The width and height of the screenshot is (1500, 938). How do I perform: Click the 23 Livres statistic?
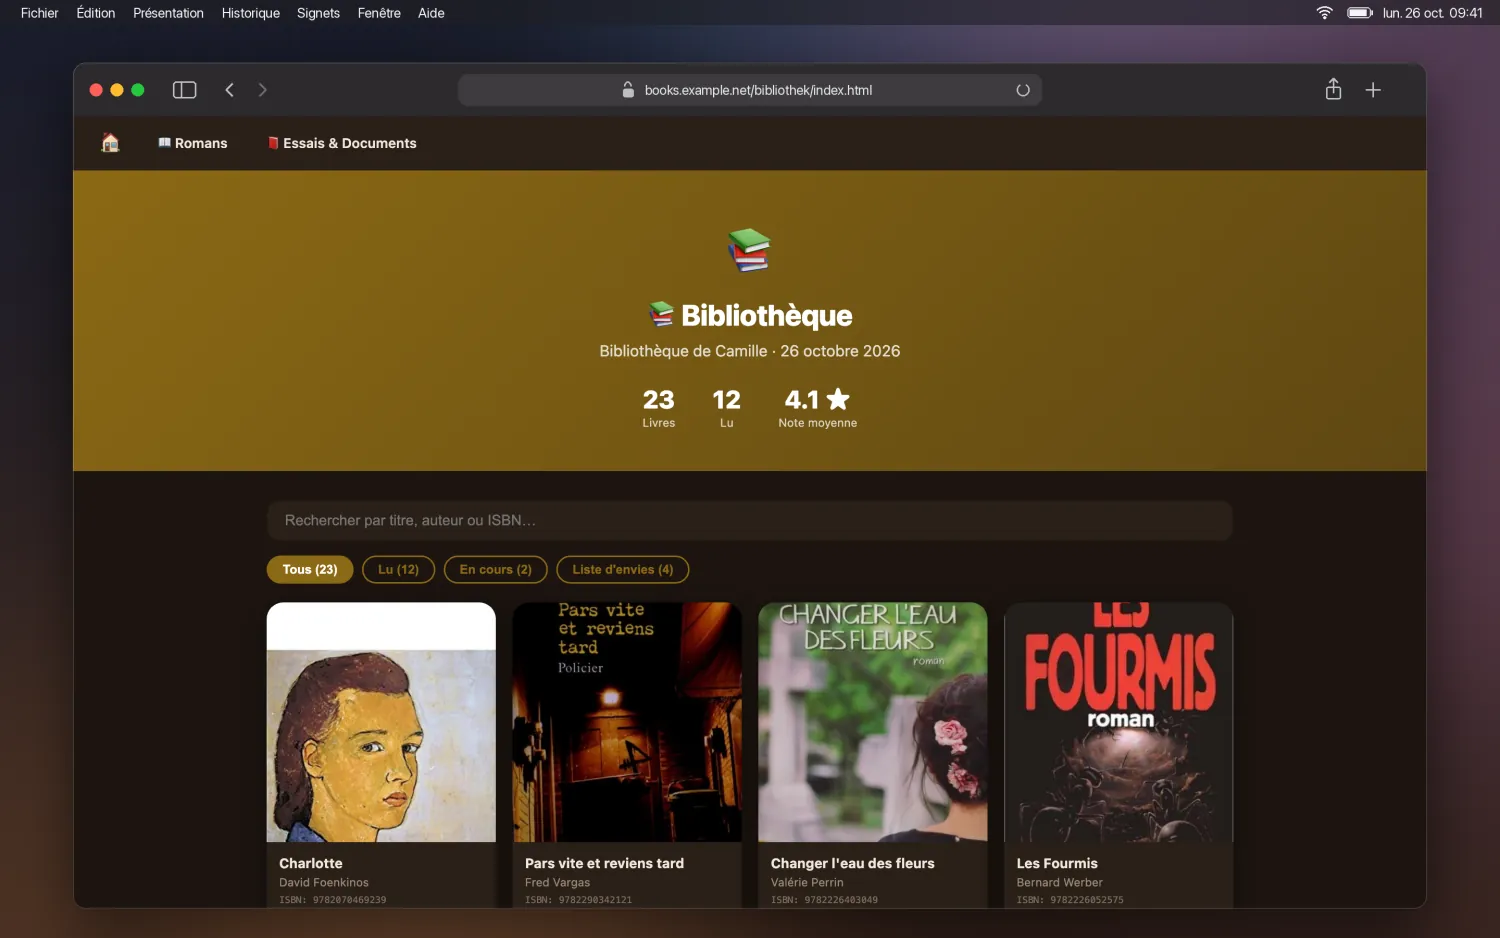(658, 408)
